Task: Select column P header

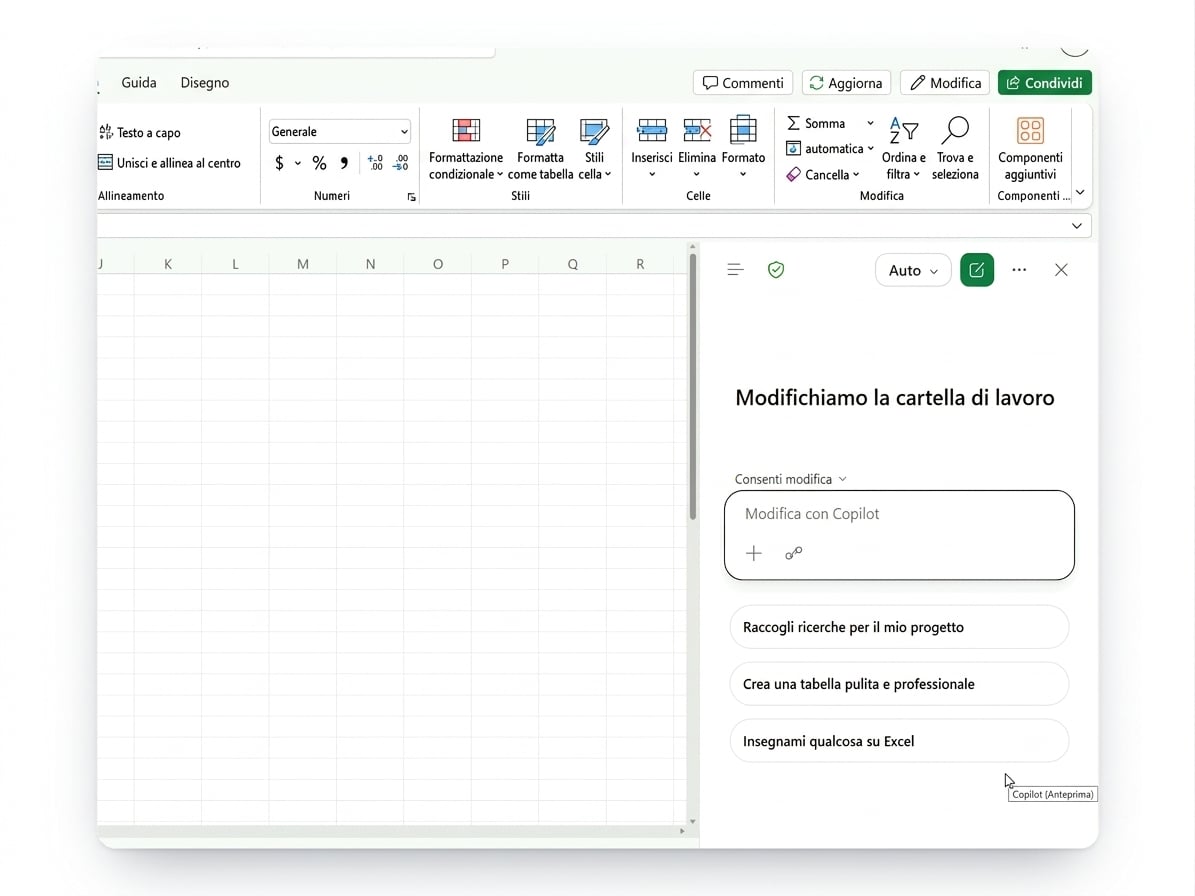Action: pos(505,264)
